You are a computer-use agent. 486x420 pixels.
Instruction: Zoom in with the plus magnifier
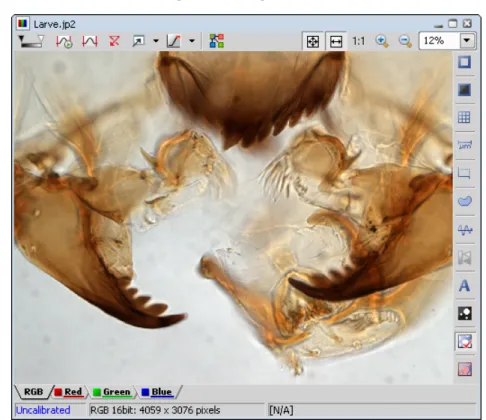pos(382,41)
